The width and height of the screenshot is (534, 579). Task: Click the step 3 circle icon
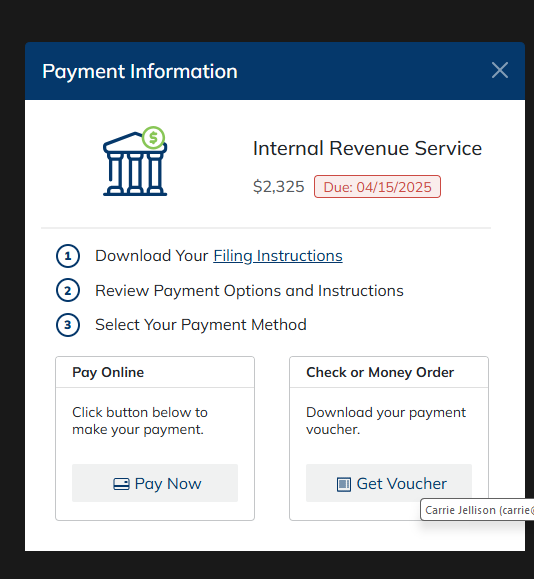[x=68, y=325]
